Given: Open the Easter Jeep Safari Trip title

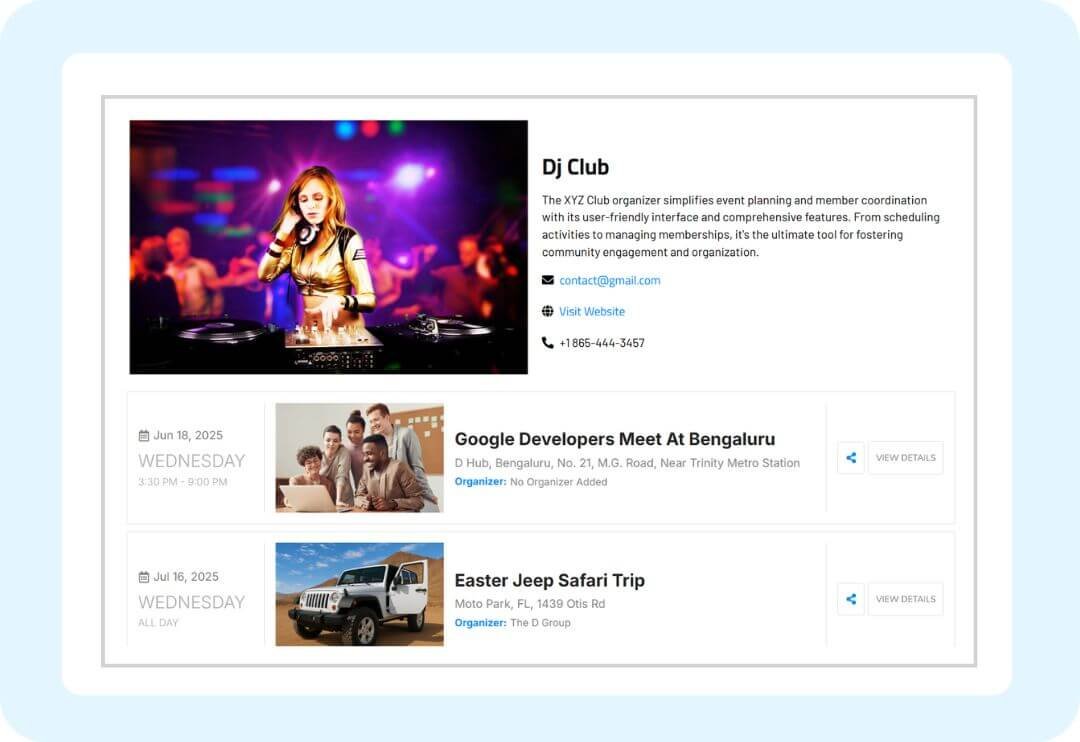Looking at the screenshot, I should pyautogui.click(x=549, y=580).
